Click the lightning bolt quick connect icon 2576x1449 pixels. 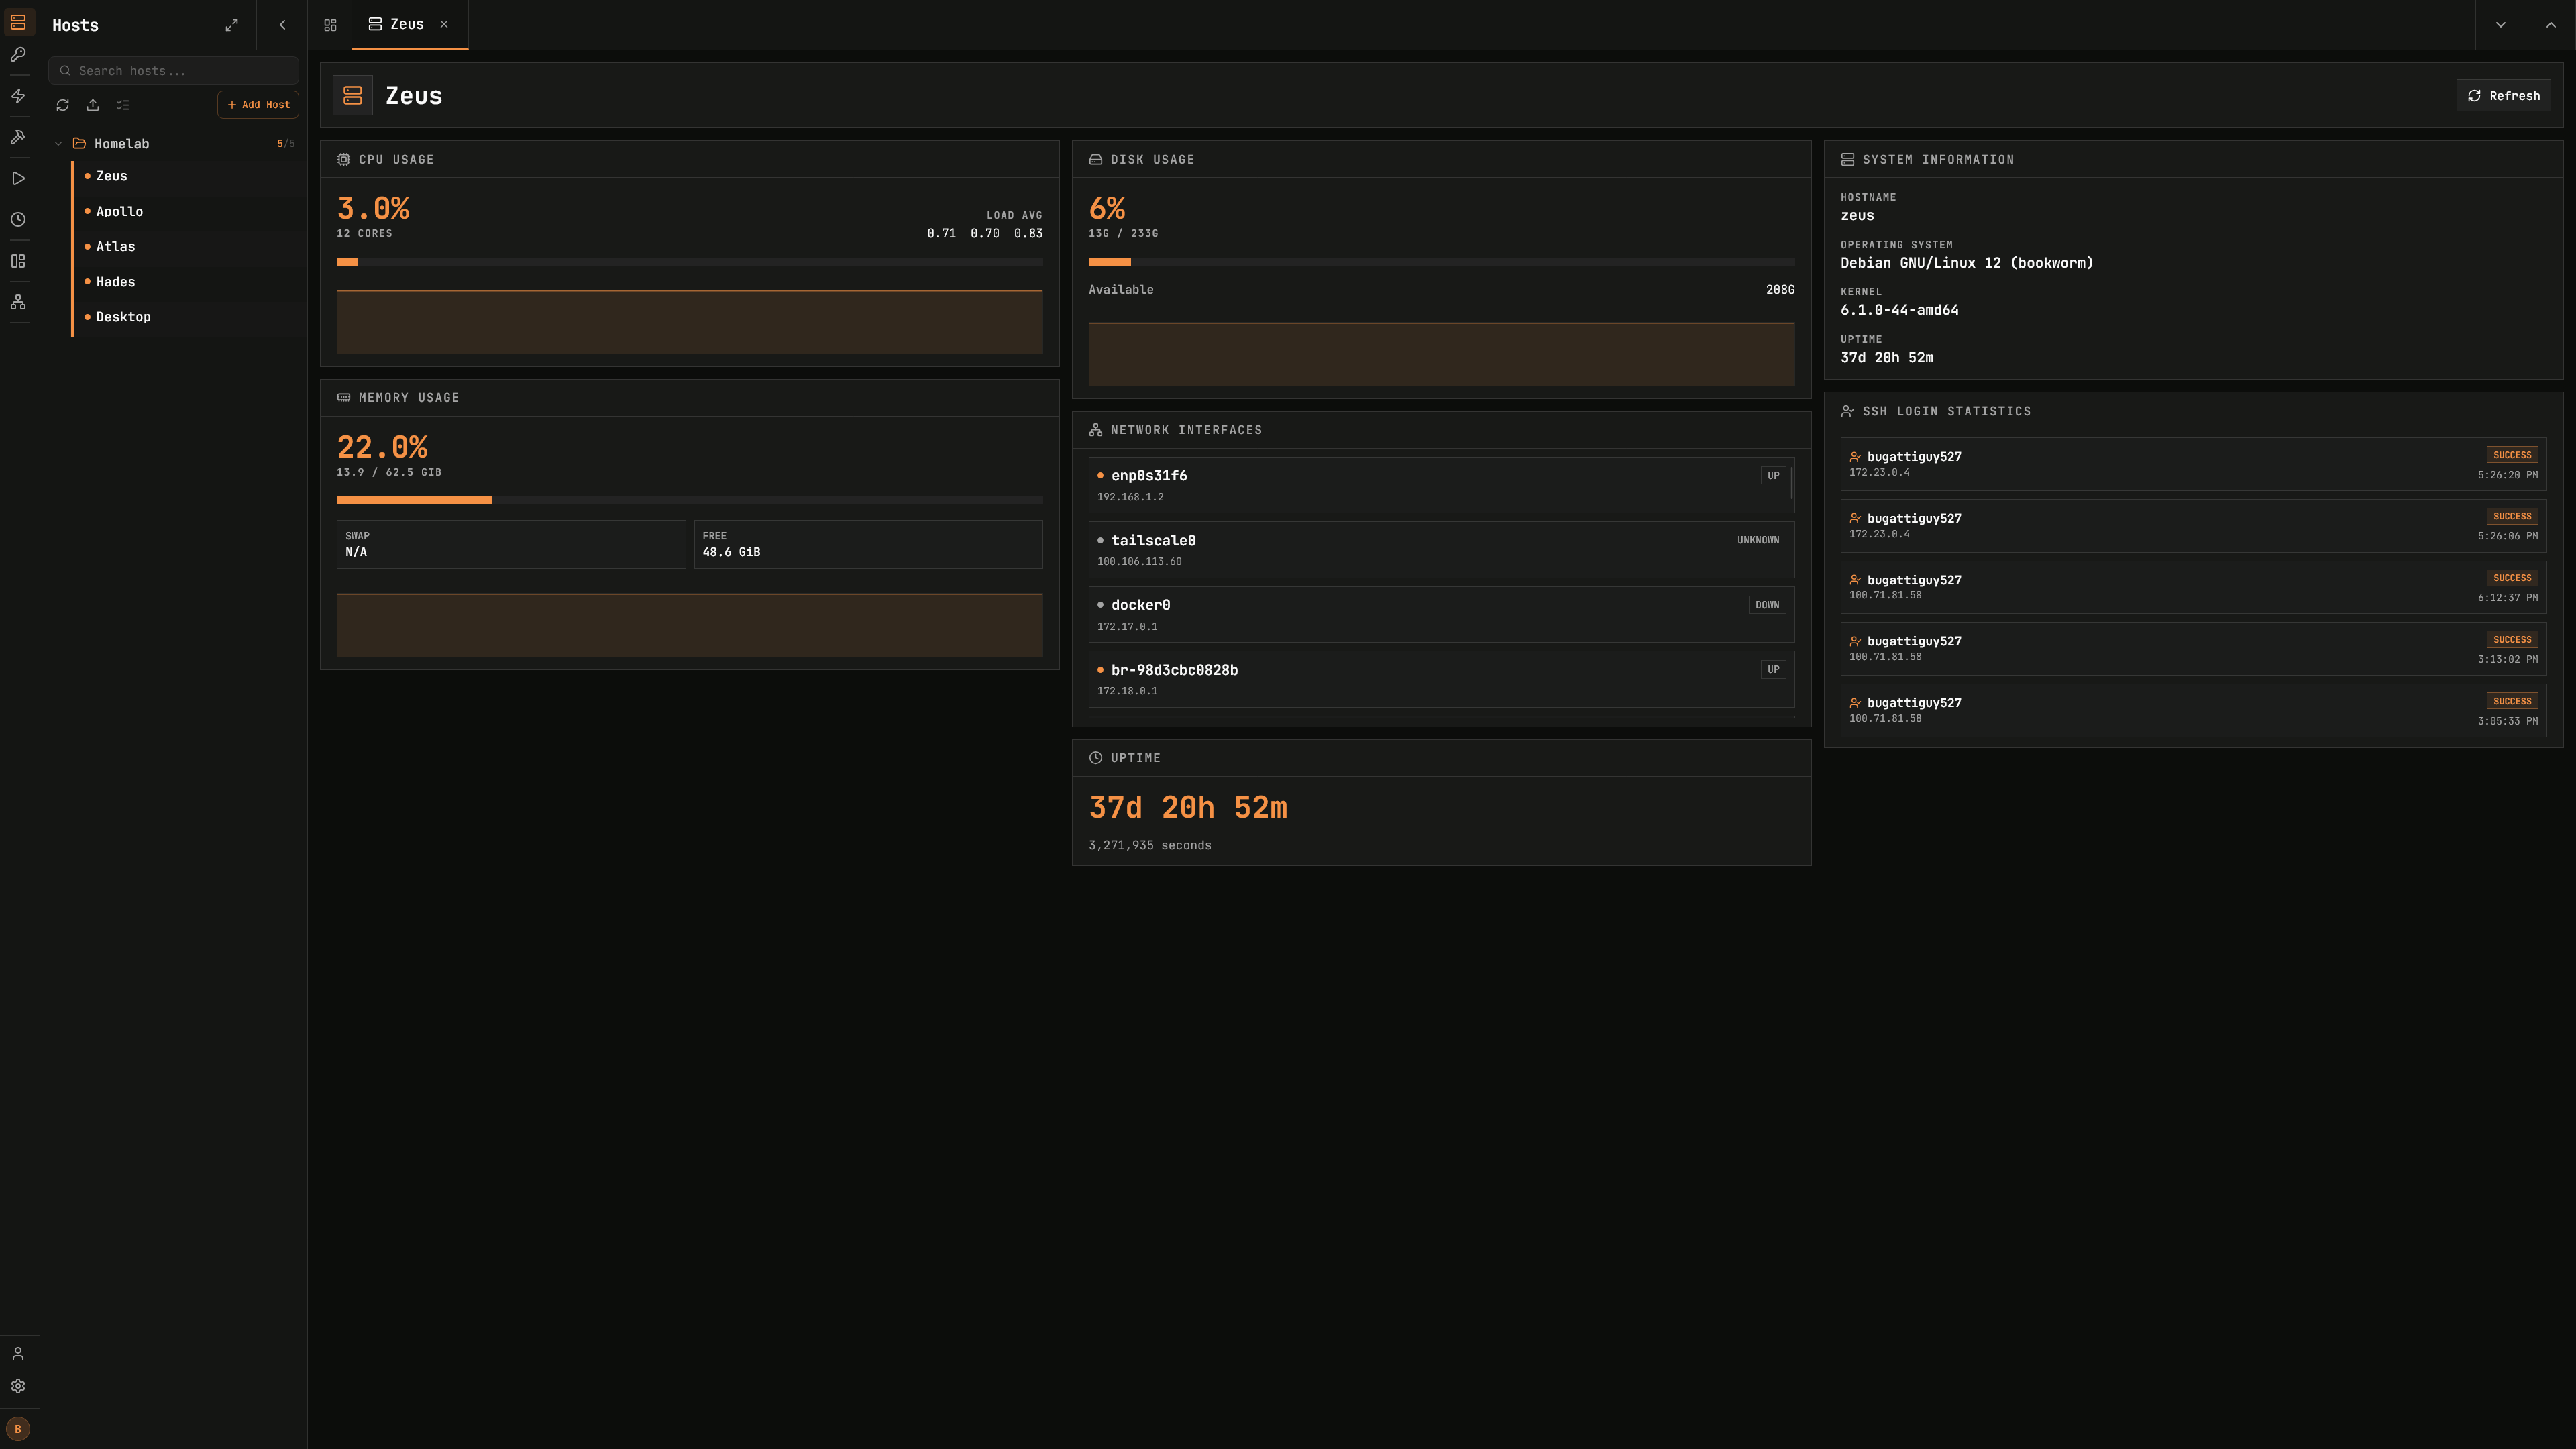[x=18, y=97]
